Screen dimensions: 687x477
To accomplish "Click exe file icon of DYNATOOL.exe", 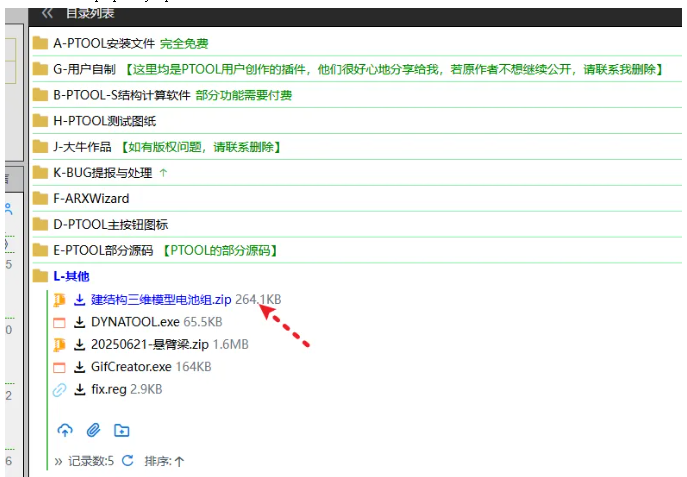I will click(59, 323).
